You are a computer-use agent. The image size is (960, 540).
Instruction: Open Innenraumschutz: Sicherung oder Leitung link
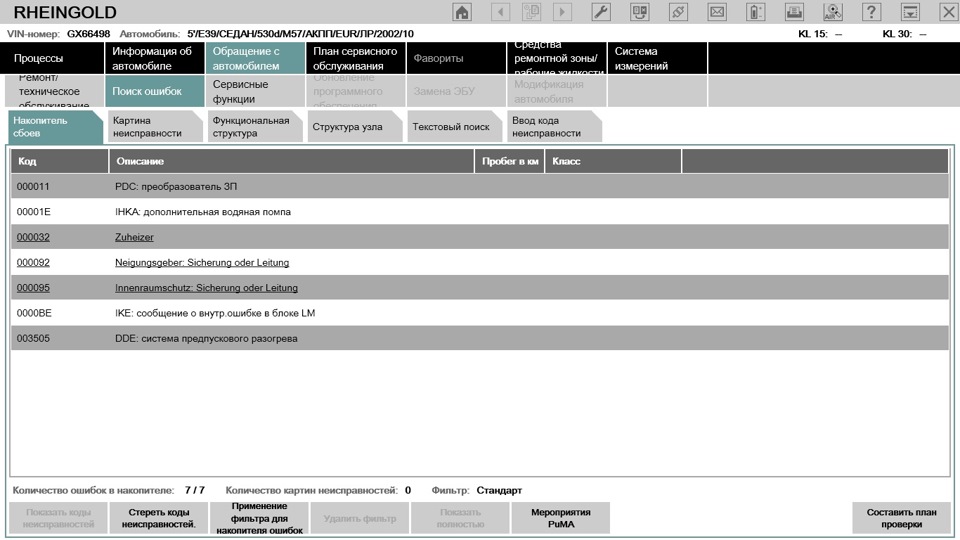(206, 288)
